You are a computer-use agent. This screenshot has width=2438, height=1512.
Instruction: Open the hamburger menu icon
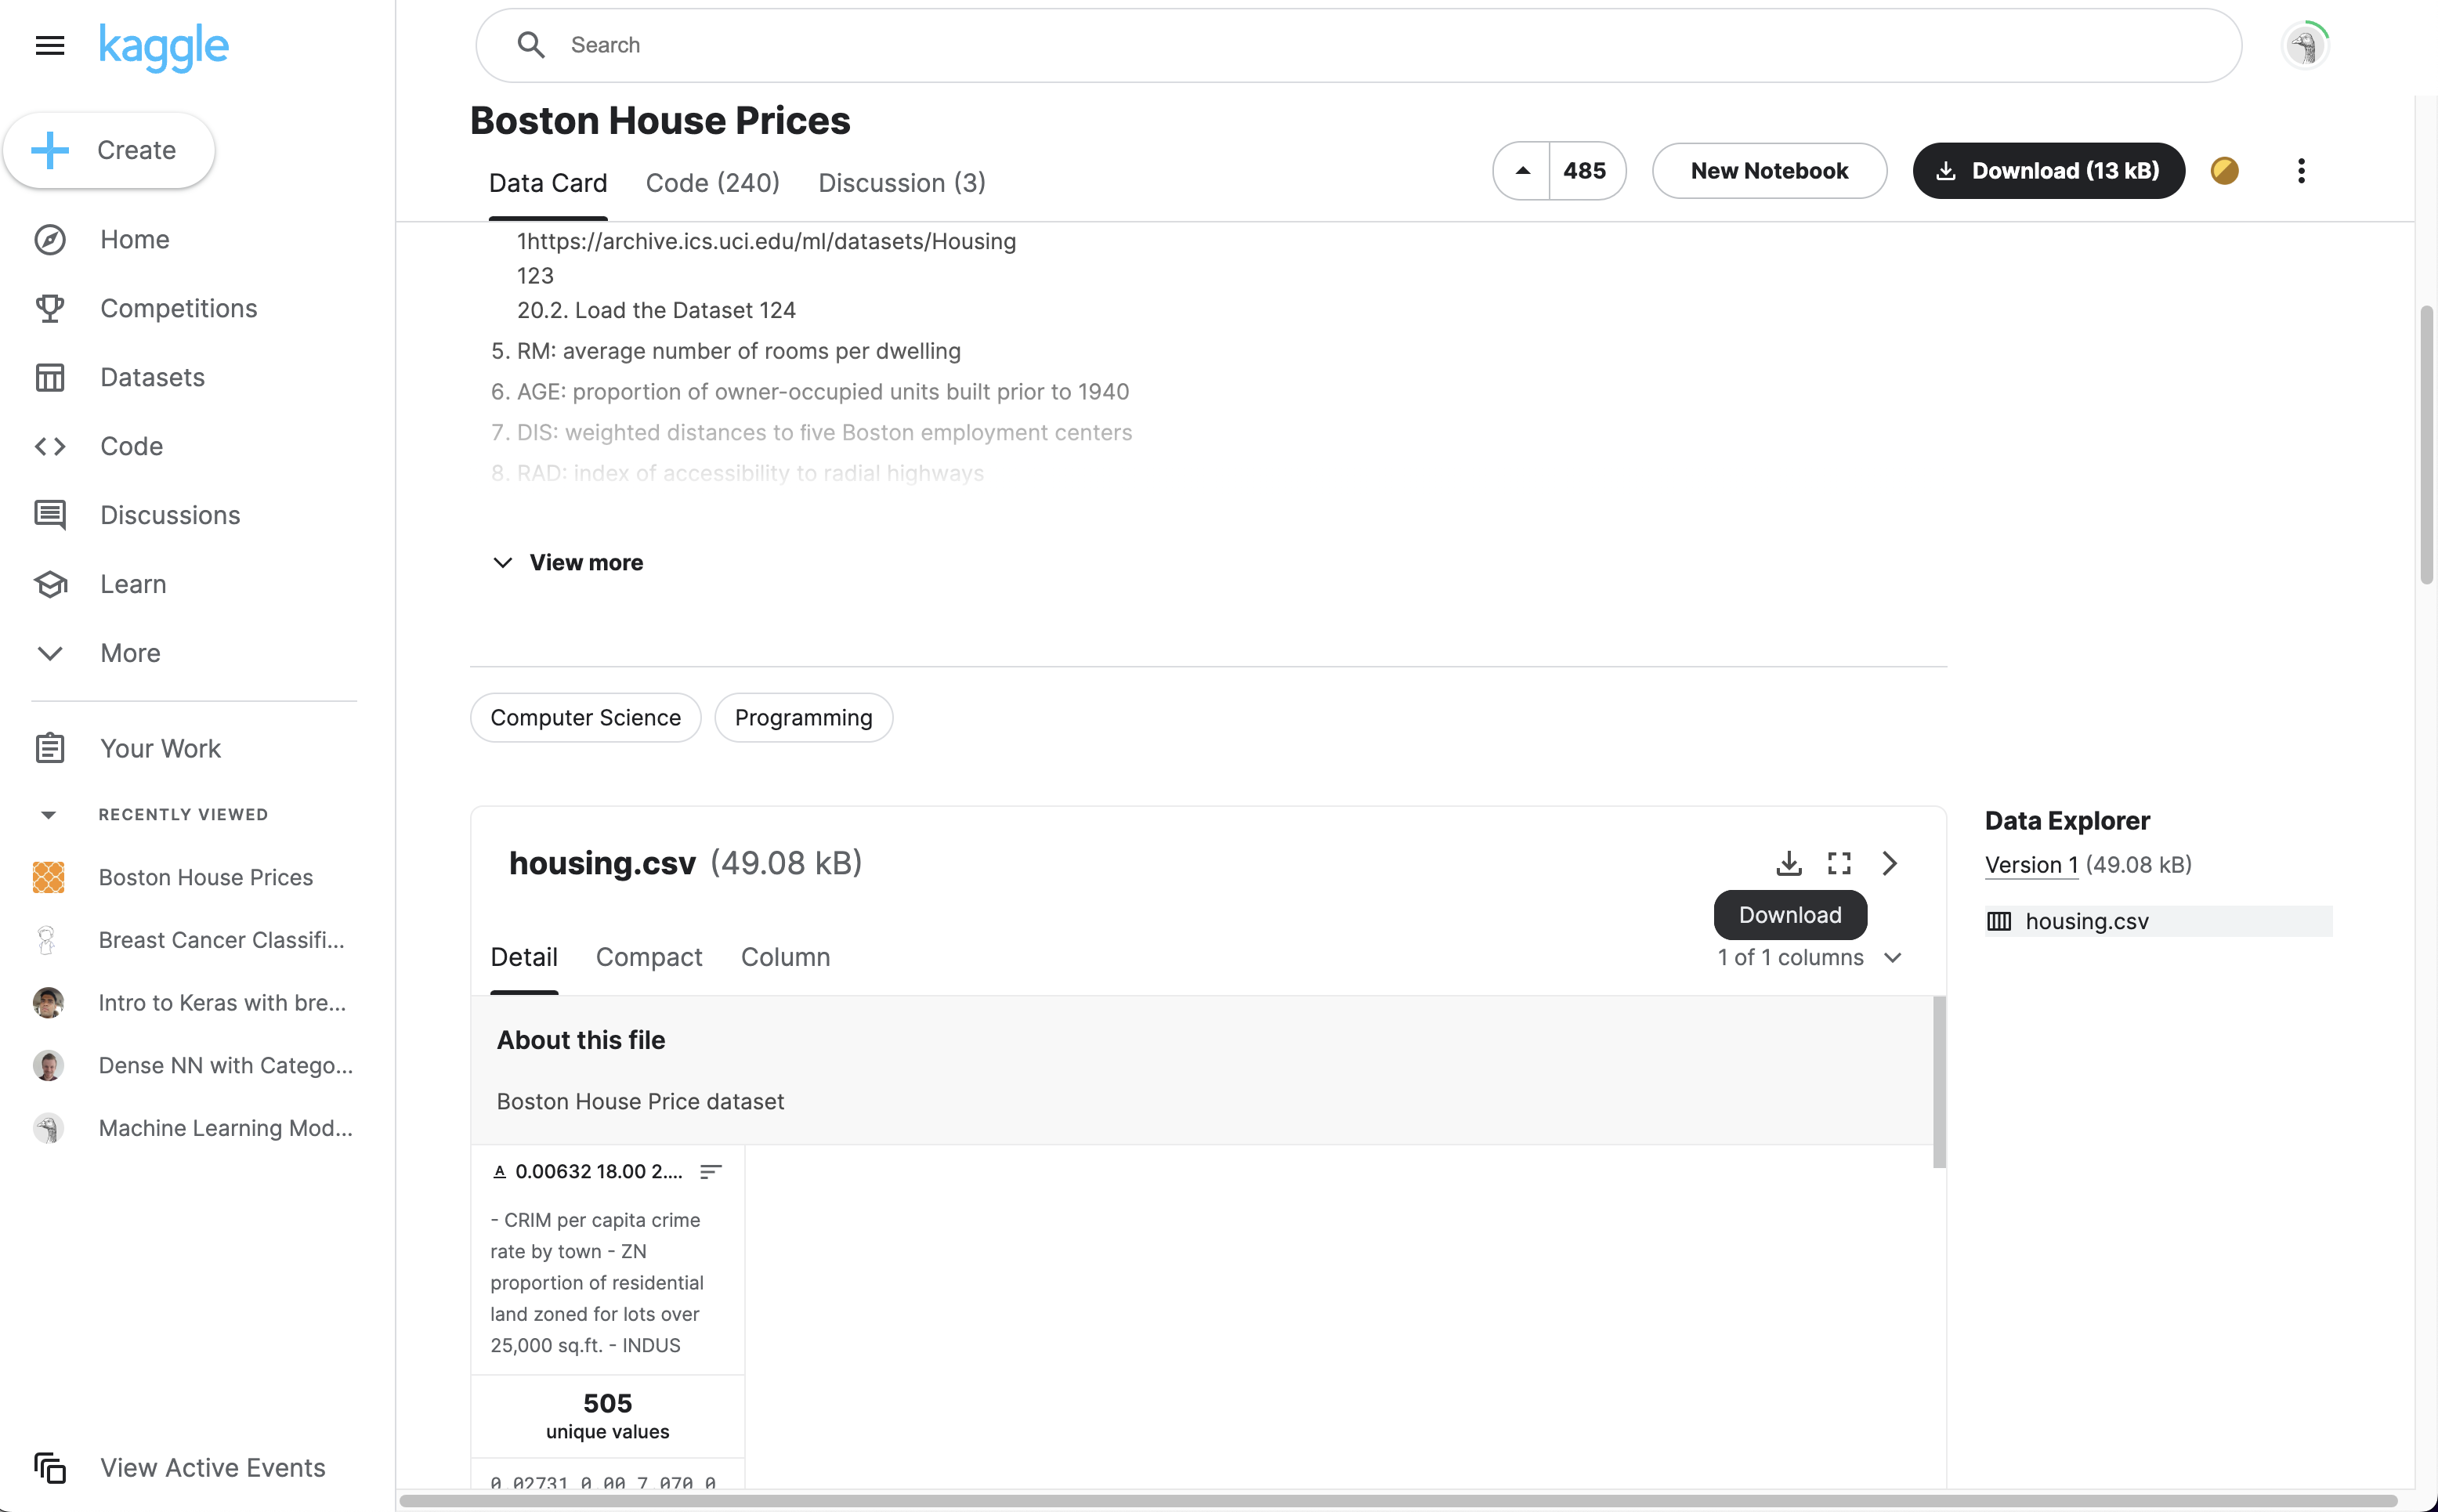(x=50, y=45)
